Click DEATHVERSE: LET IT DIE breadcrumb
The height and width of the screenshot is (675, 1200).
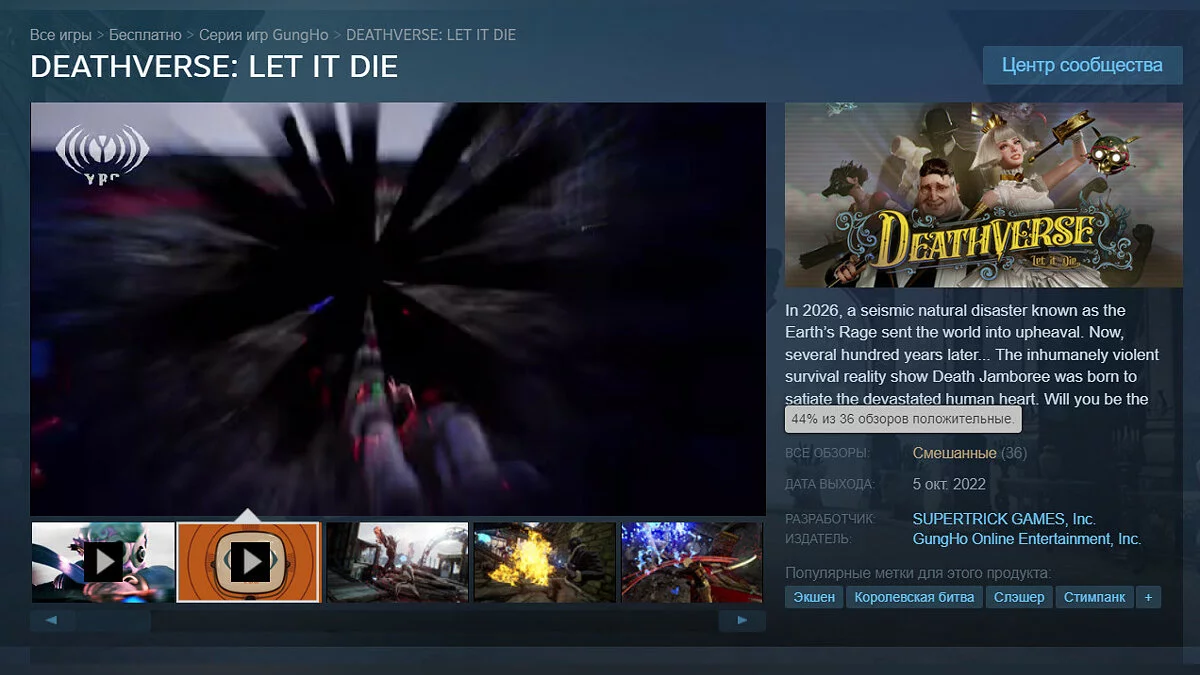pyautogui.click(x=431, y=35)
